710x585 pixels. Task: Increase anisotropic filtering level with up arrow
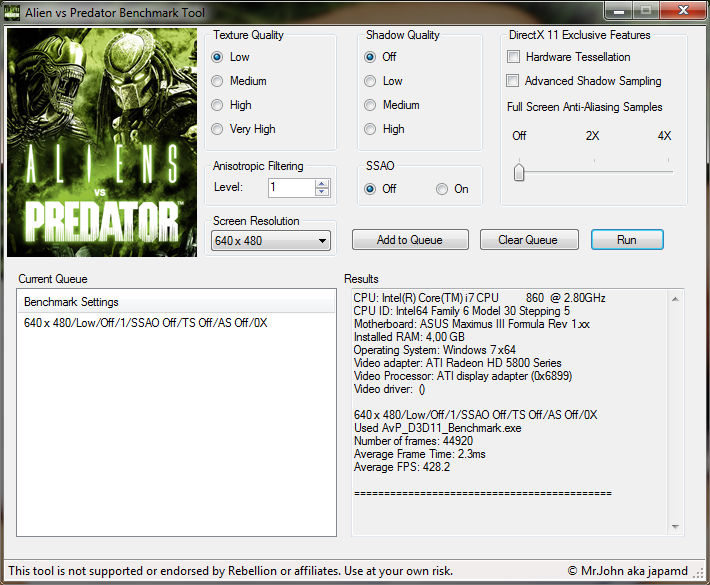coord(322,184)
